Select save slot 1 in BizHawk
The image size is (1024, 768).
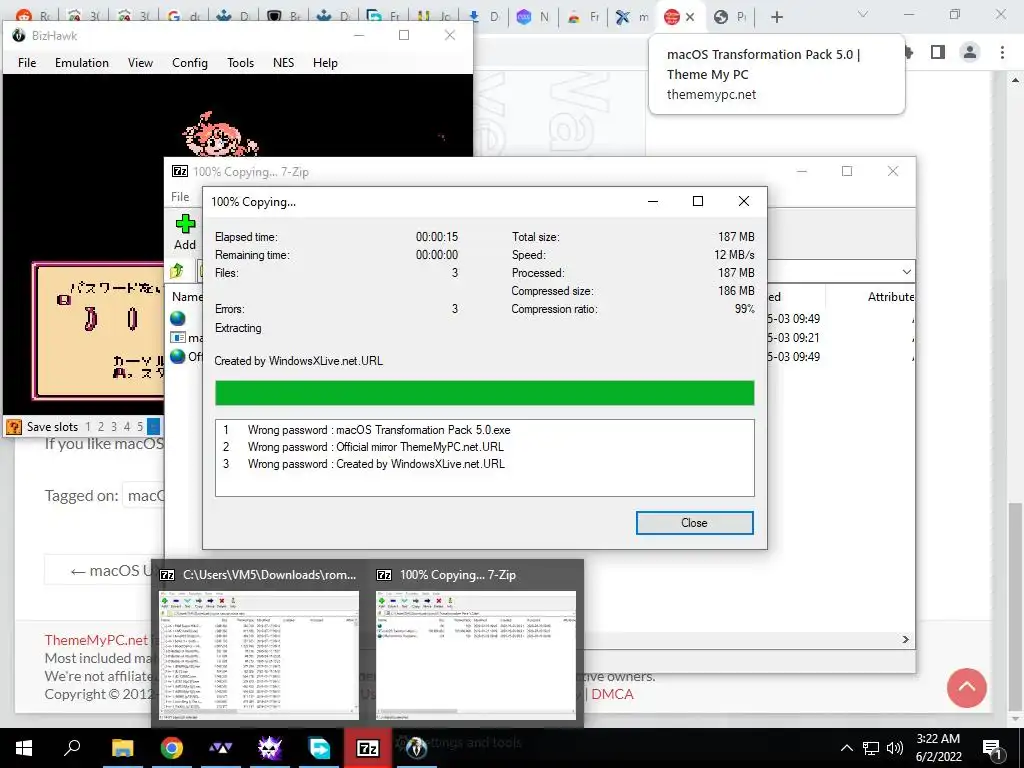click(x=88, y=427)
